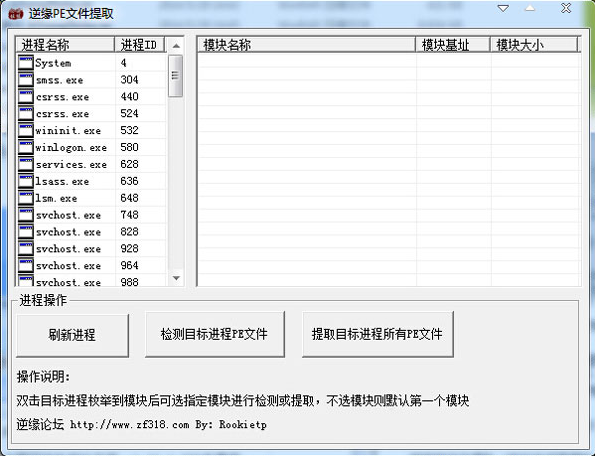The width and height of the screenshot is (595, 456).
Task: Click the 模块大小 column header
Action: tap(534, 45)
